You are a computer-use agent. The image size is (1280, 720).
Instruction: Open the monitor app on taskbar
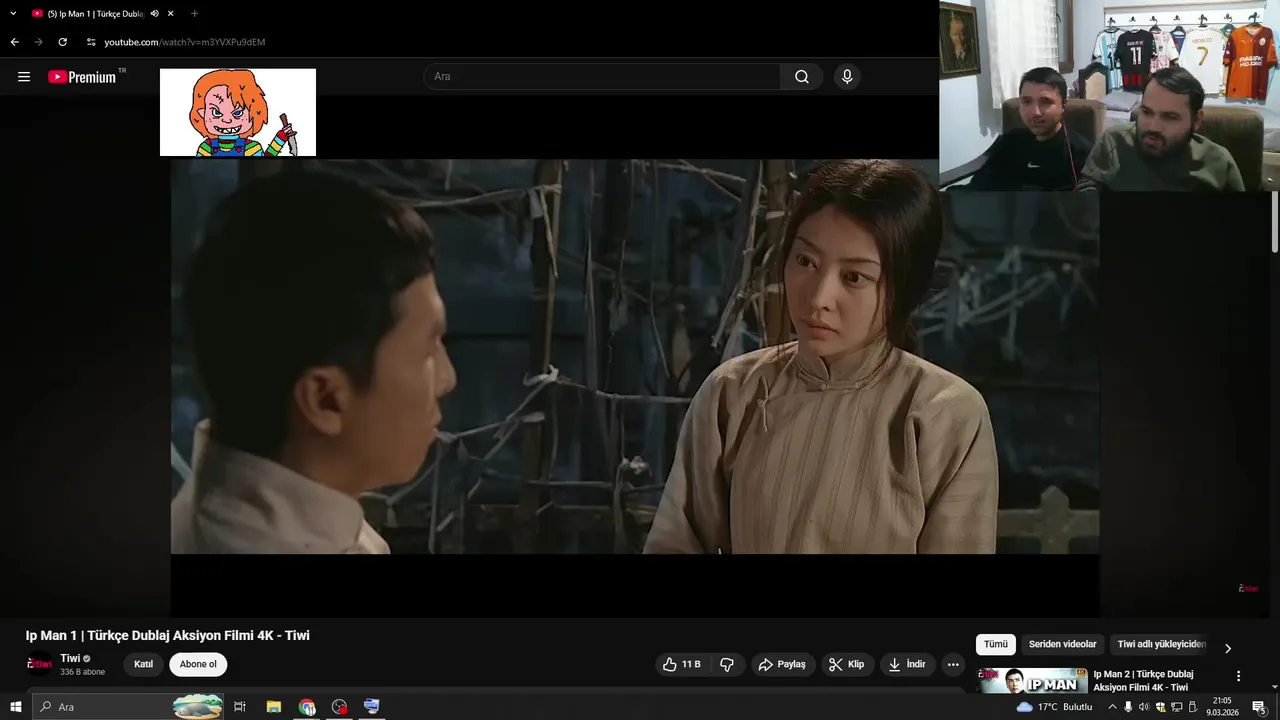pos(371,707)
